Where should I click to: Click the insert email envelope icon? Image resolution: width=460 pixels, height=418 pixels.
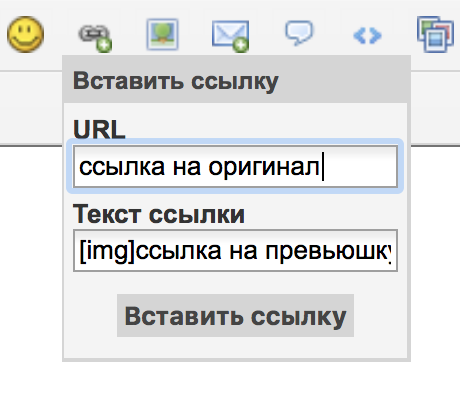(x=231, y=36)
